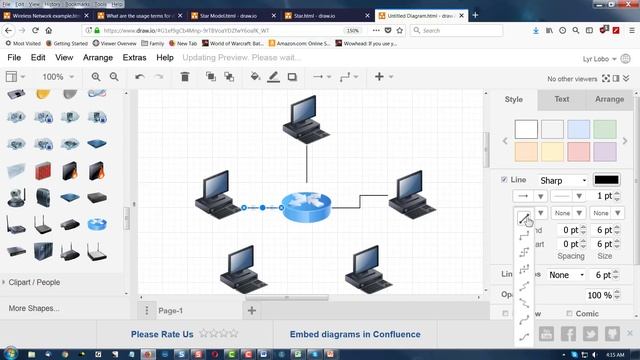Viewport: 640px width, 360px height.
Task: Click the redo arrow icon
Action: (159, 77)
